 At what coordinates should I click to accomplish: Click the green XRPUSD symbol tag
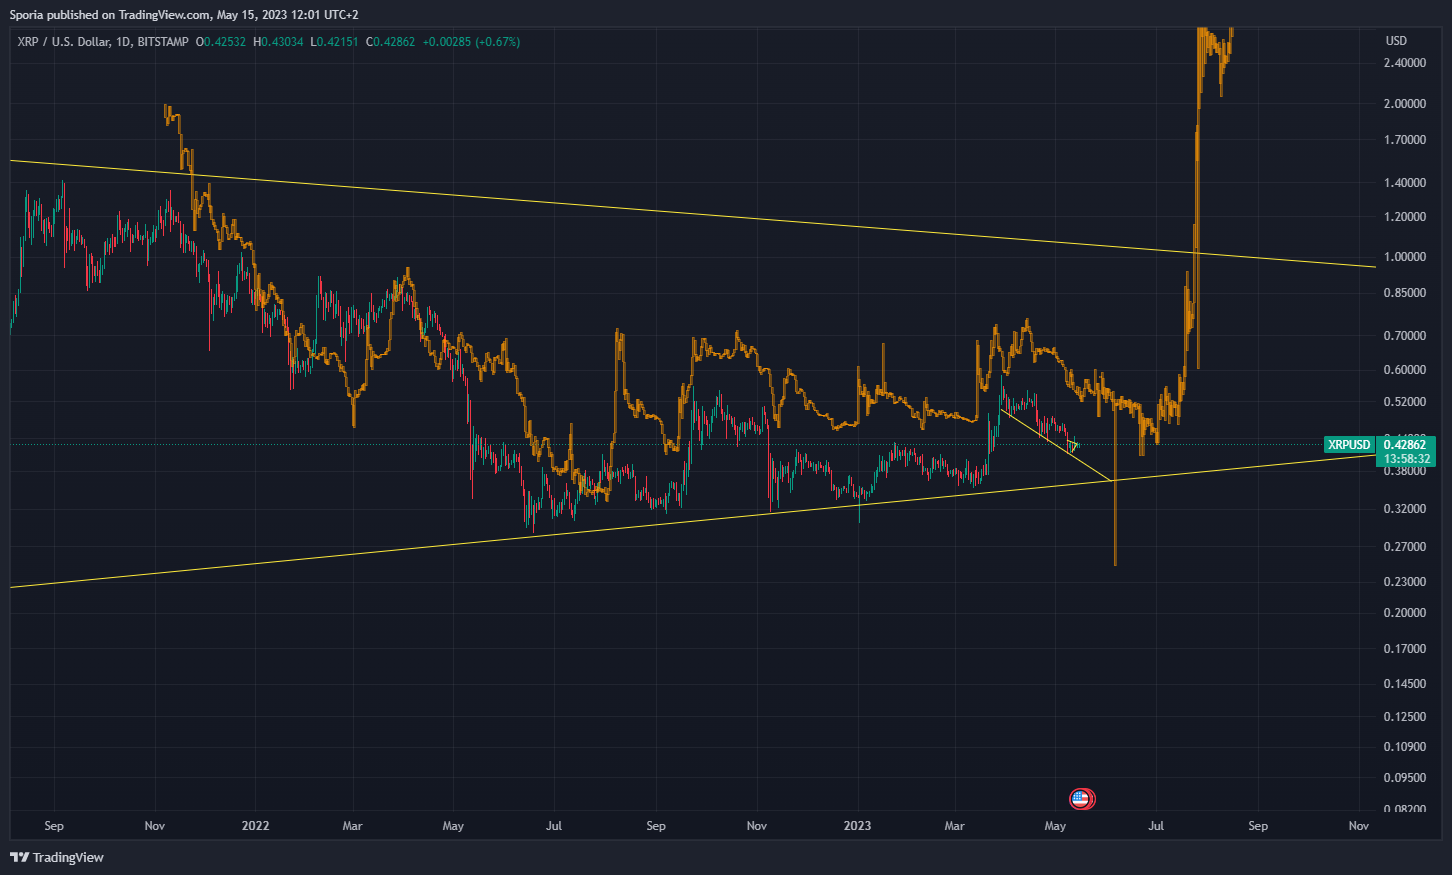click(1349, 445)
